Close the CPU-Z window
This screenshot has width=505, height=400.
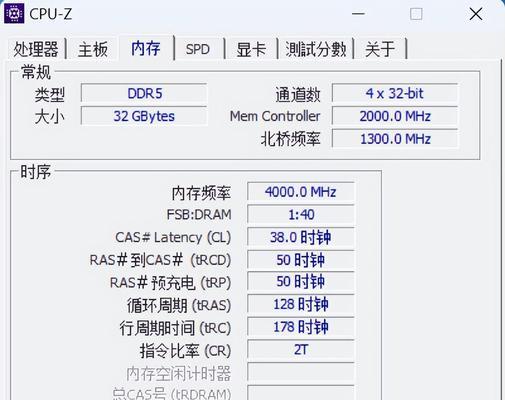point(476,14)
